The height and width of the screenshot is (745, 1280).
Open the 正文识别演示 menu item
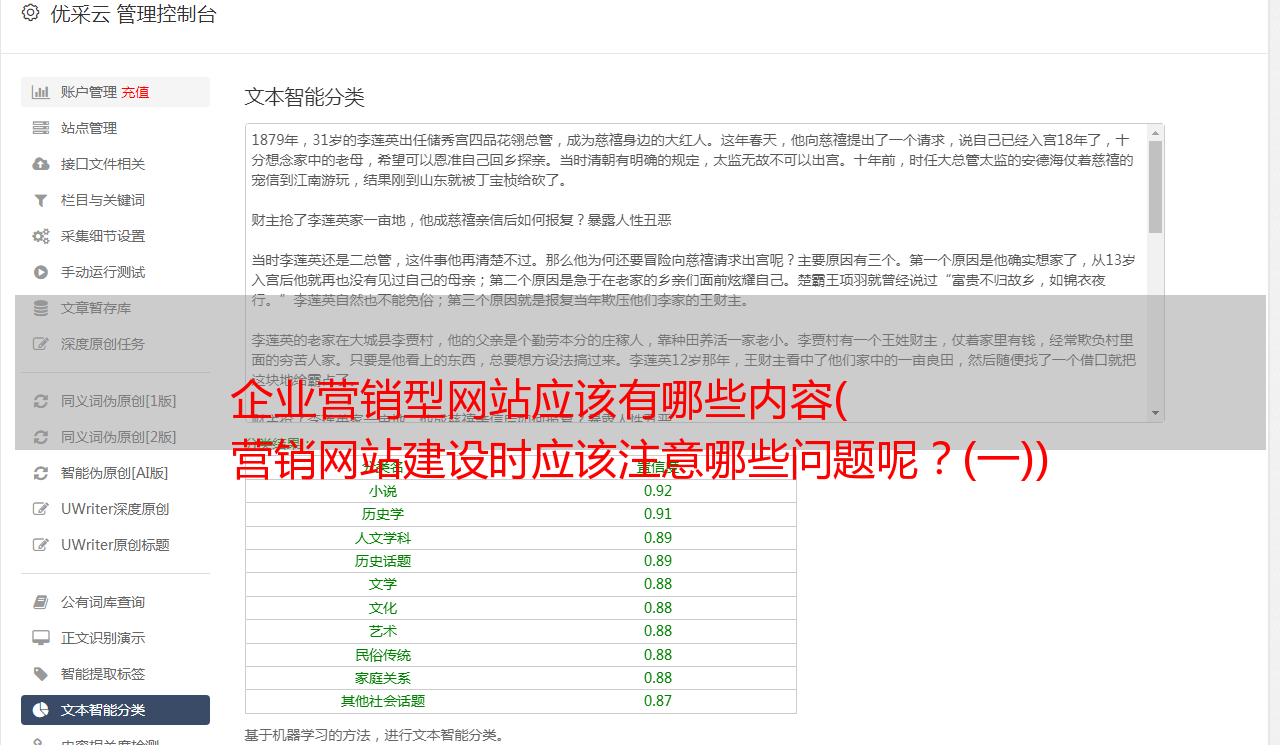point(115,638)
